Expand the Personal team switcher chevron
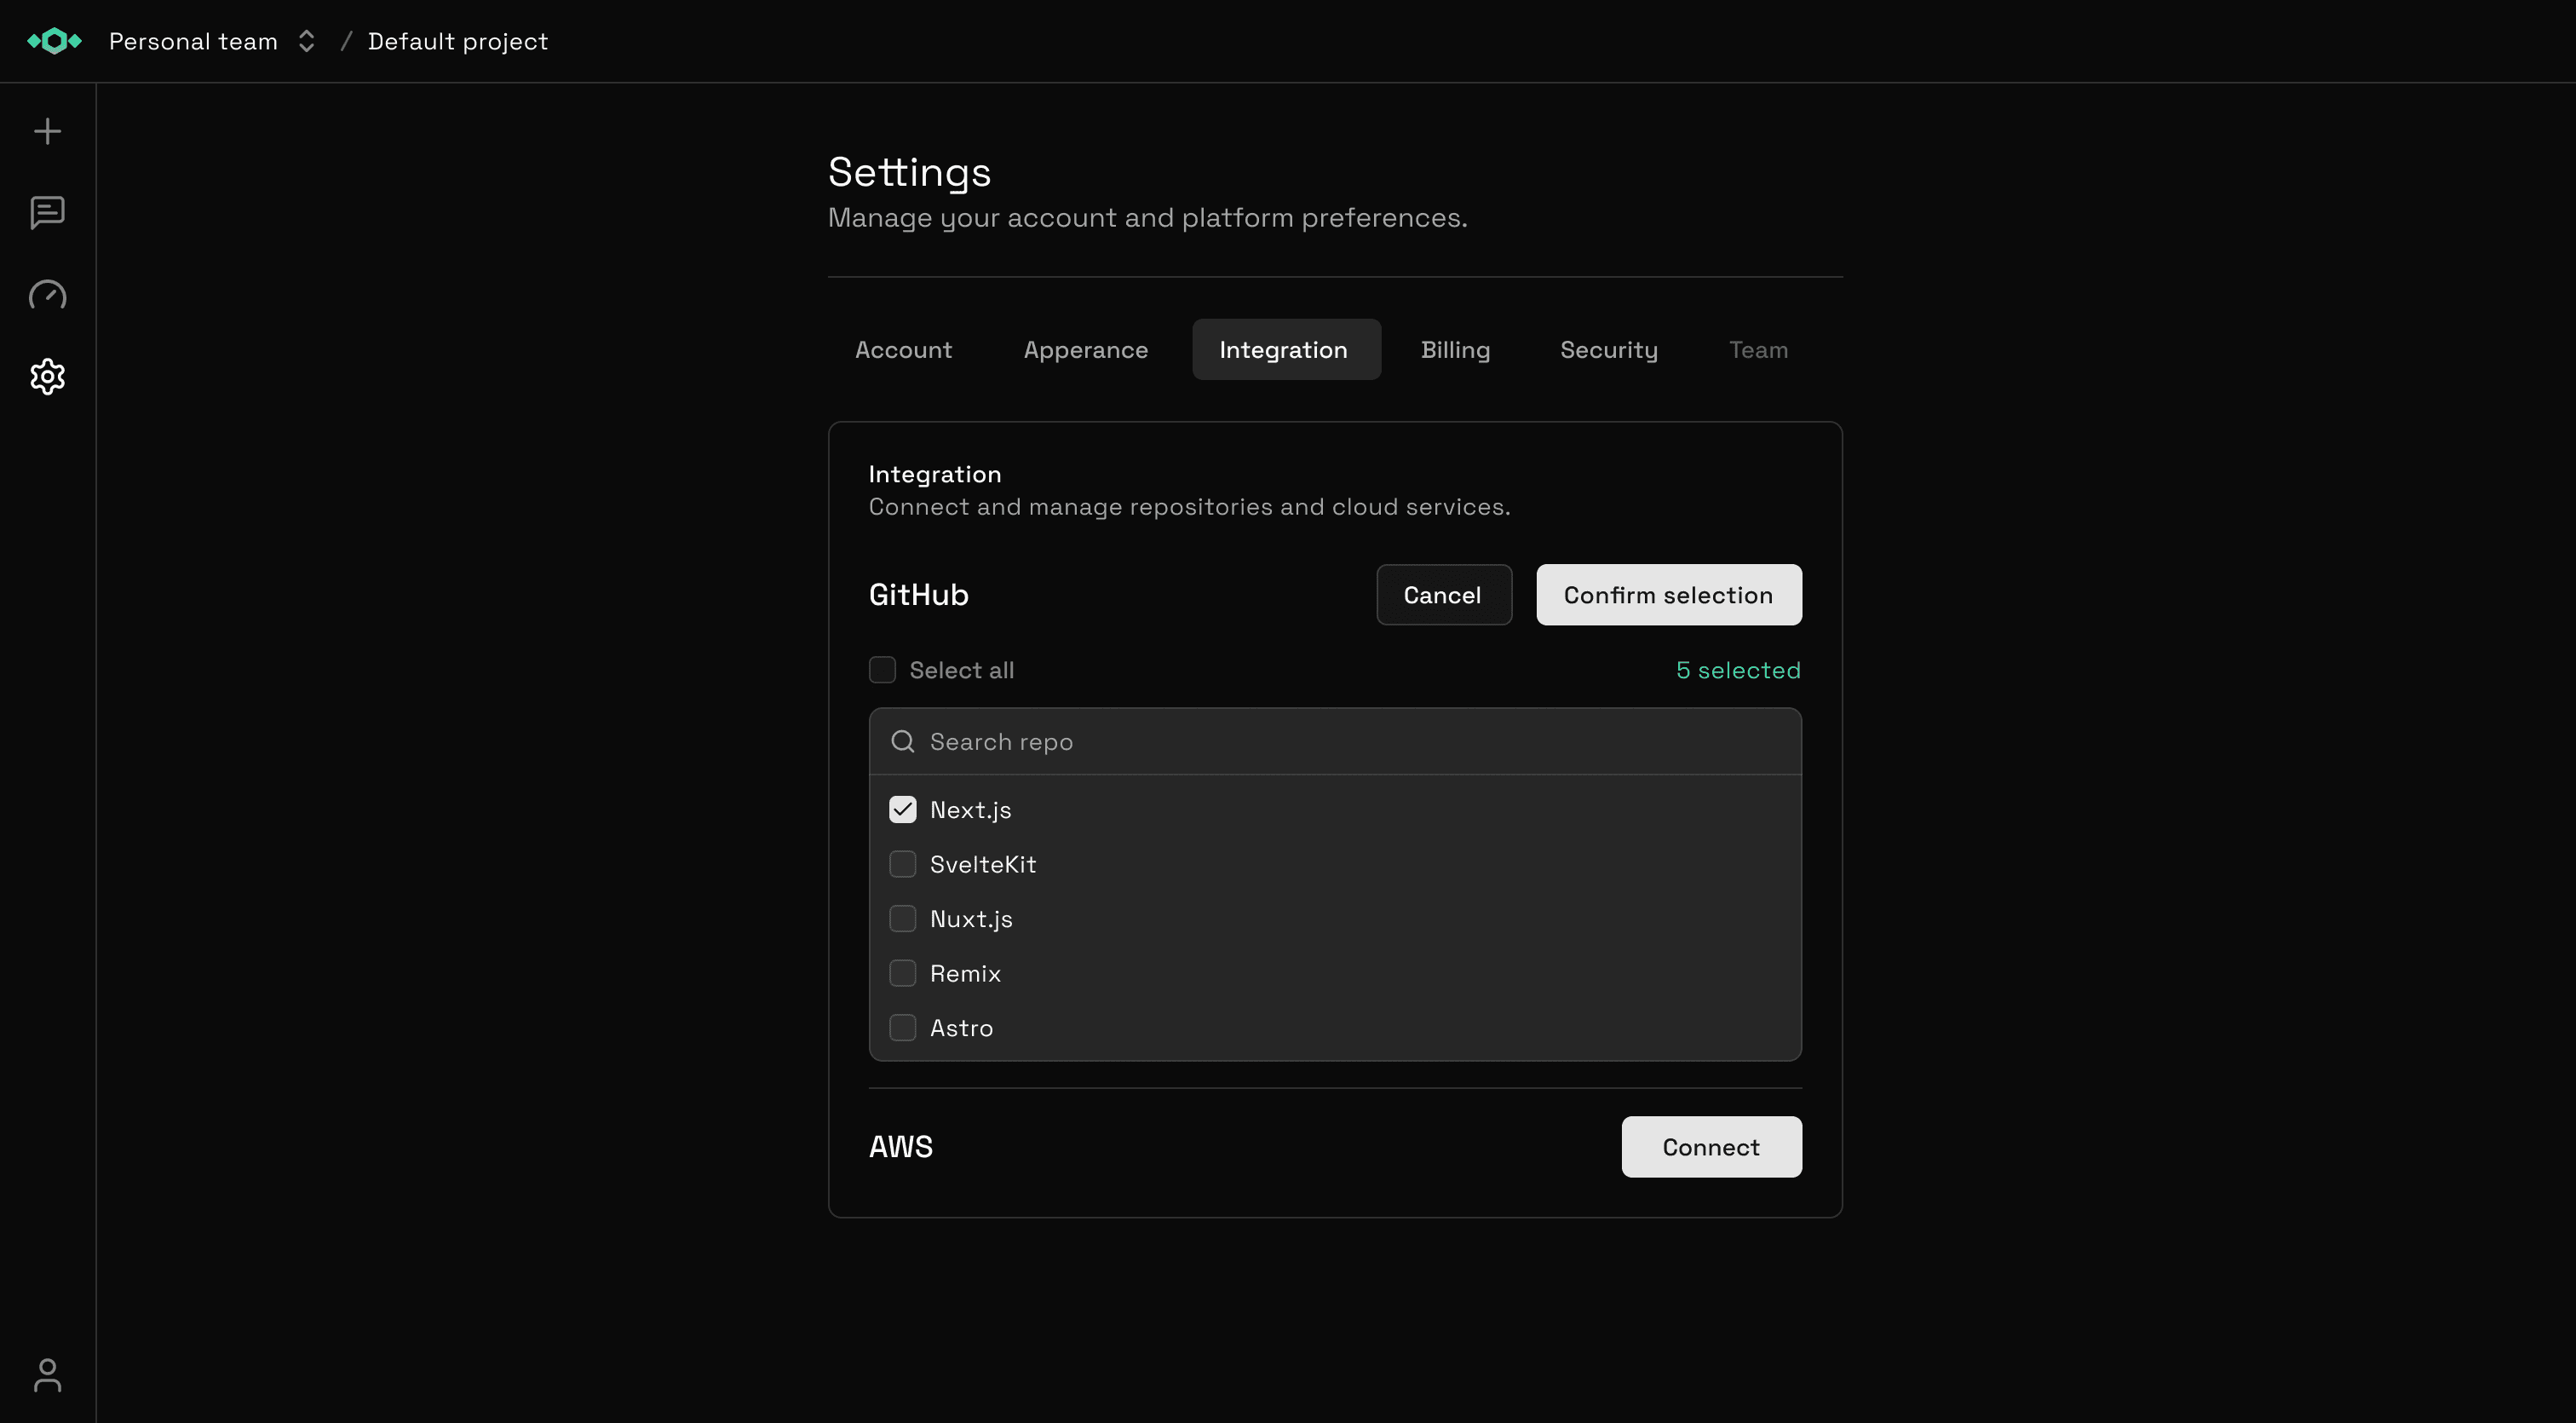The image size is (2576, 1423). click(307, 41)
